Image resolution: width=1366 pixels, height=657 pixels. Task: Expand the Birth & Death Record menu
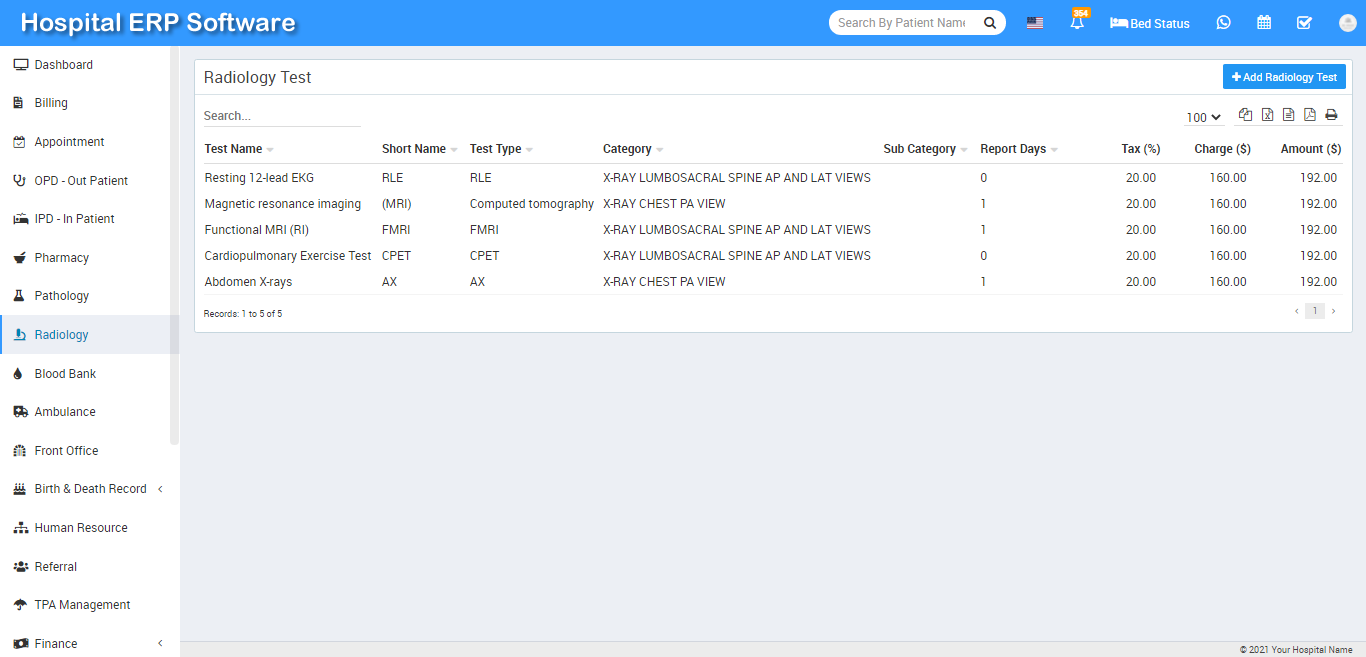coord(90,488)
